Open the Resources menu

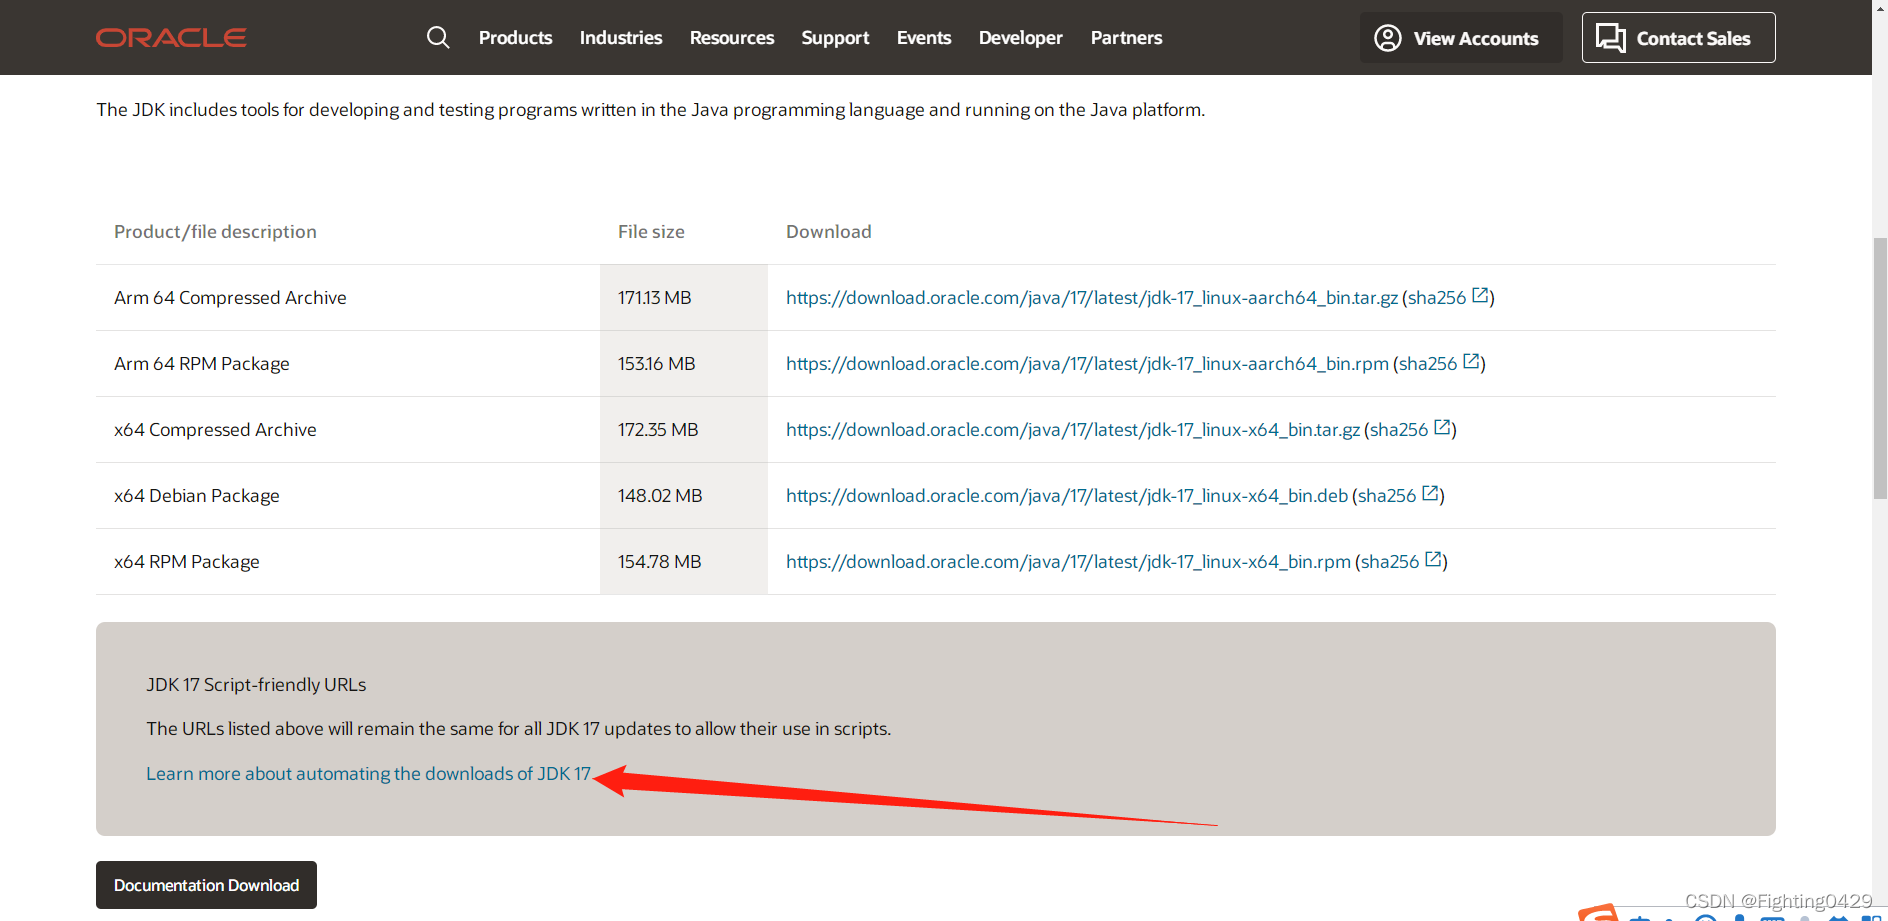(x=732, y=38)
